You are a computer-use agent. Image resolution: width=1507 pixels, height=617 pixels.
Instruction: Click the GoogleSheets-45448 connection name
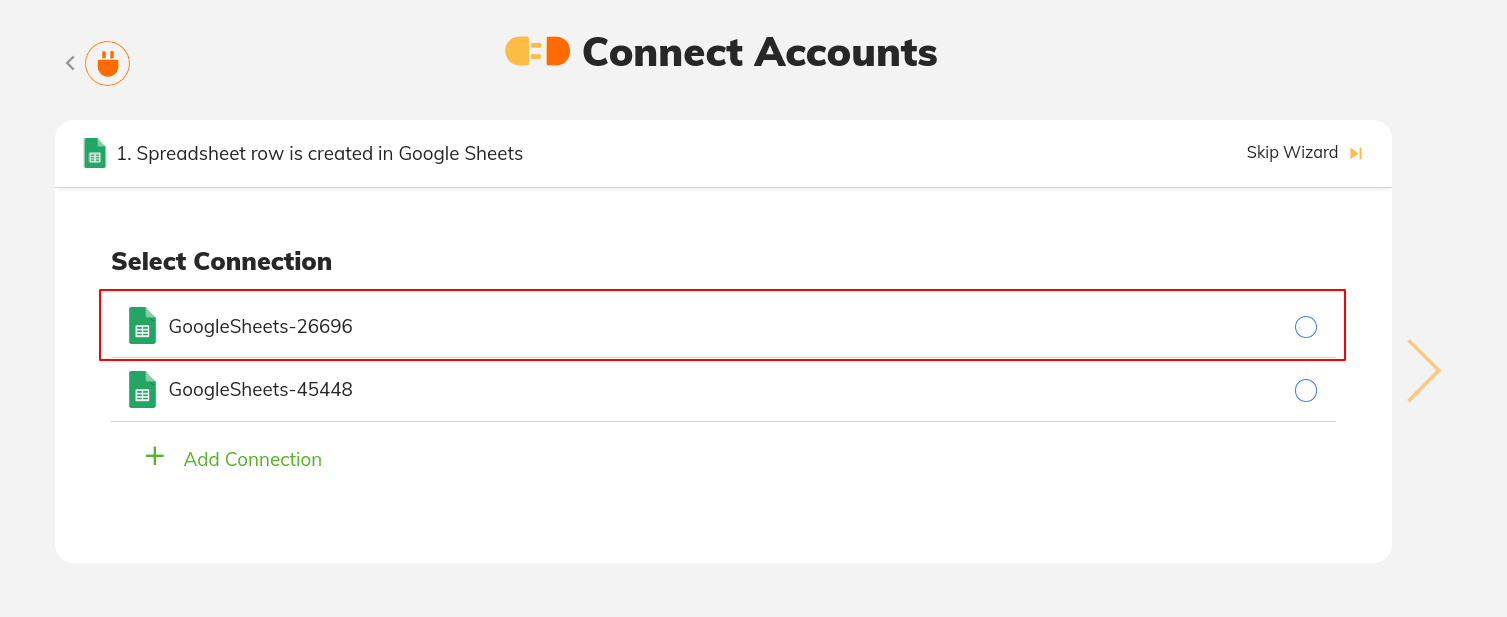click(x=260, y=390)
